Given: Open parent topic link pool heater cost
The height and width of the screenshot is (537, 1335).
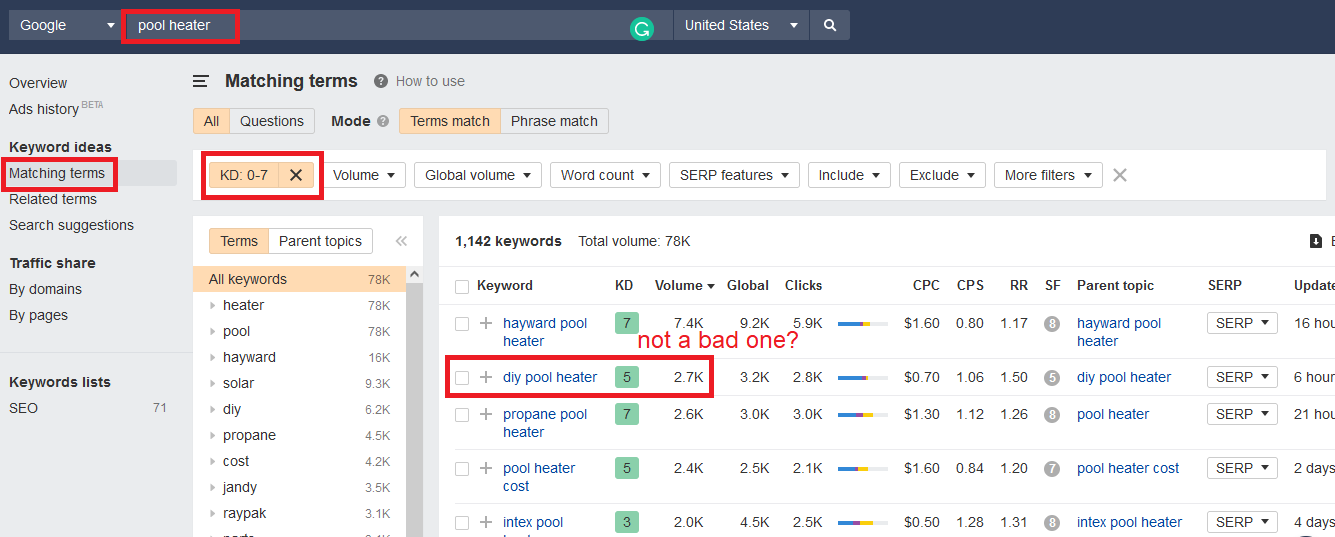Looking at the screenshot, I should click(x=1128, y=468).
